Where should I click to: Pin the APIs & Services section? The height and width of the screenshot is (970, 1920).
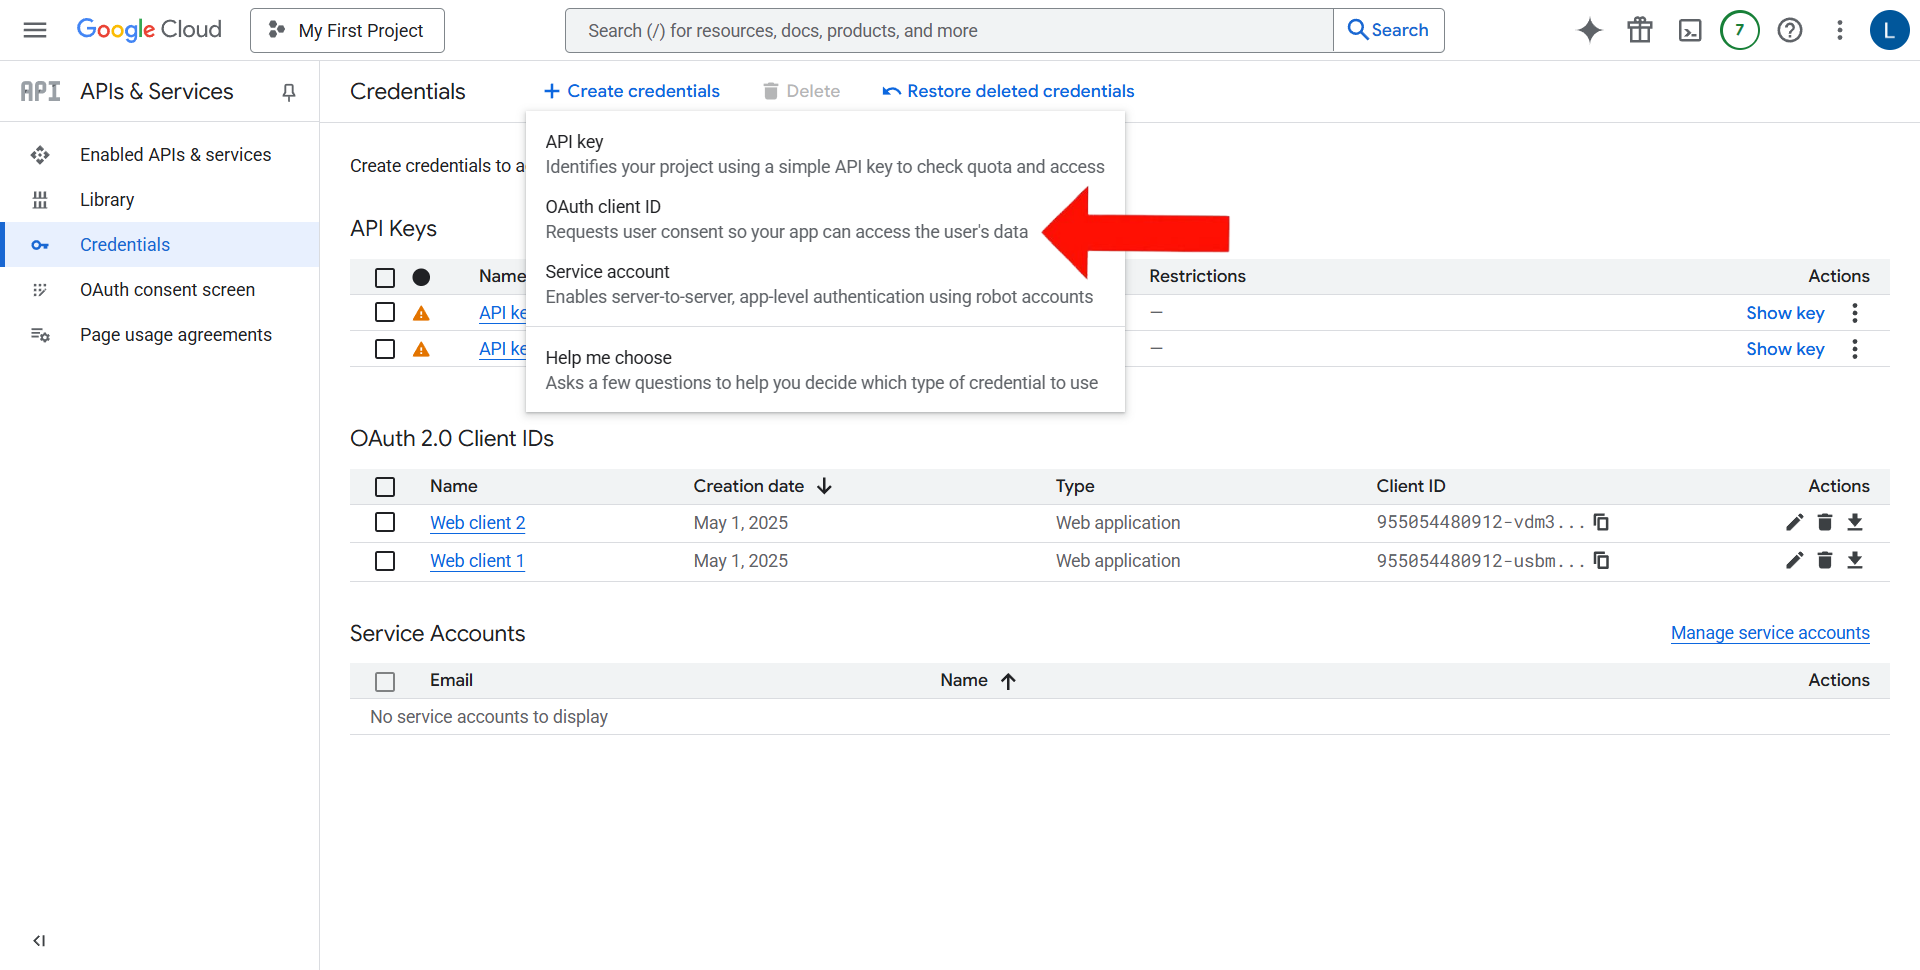click(289, 92)
